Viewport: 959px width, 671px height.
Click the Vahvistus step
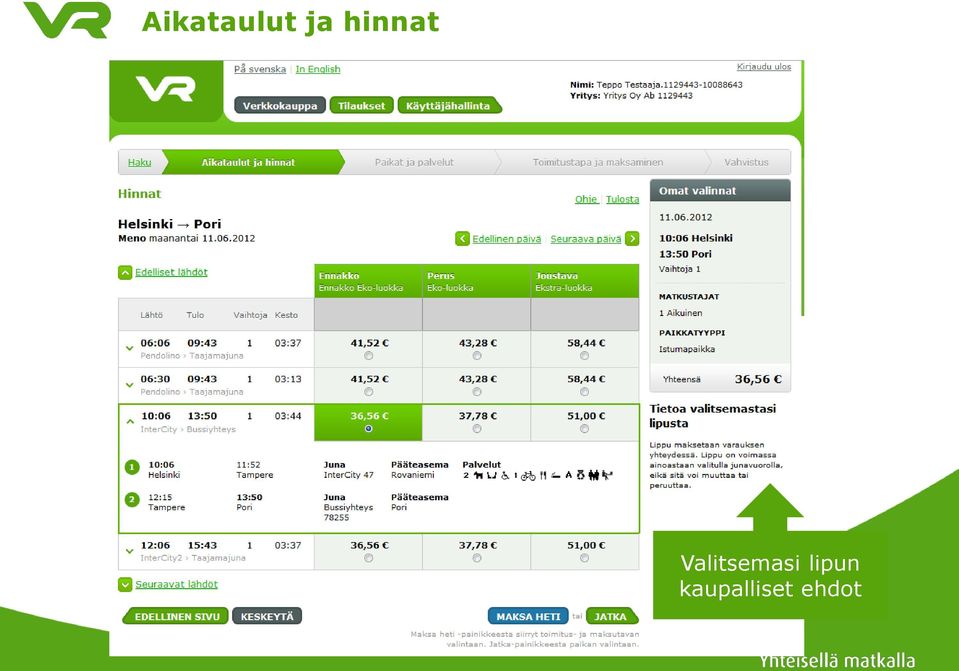click(746, 162)
